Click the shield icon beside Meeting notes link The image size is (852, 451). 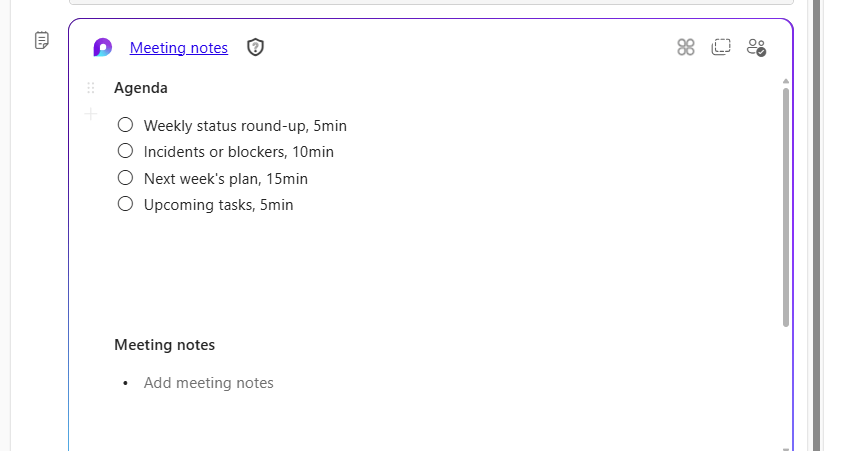pos(256,47)
